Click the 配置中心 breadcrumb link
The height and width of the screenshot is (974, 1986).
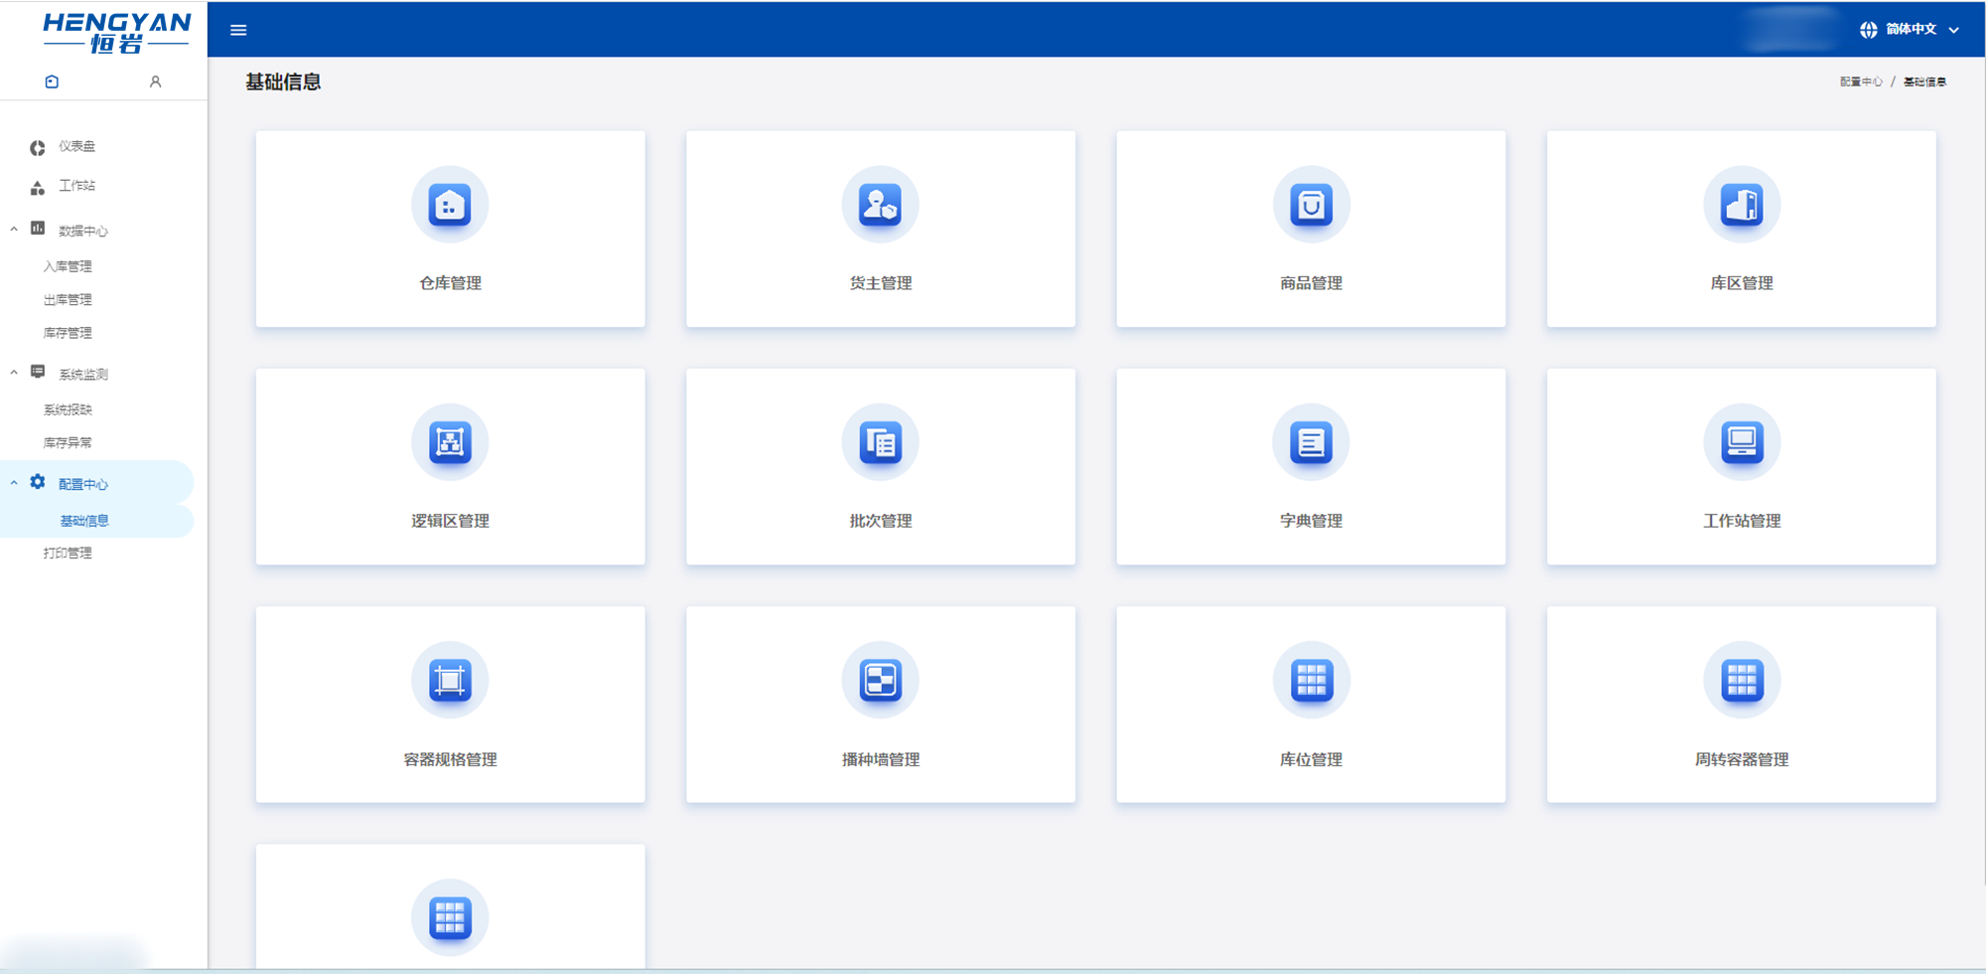[x=1861, y=82]
